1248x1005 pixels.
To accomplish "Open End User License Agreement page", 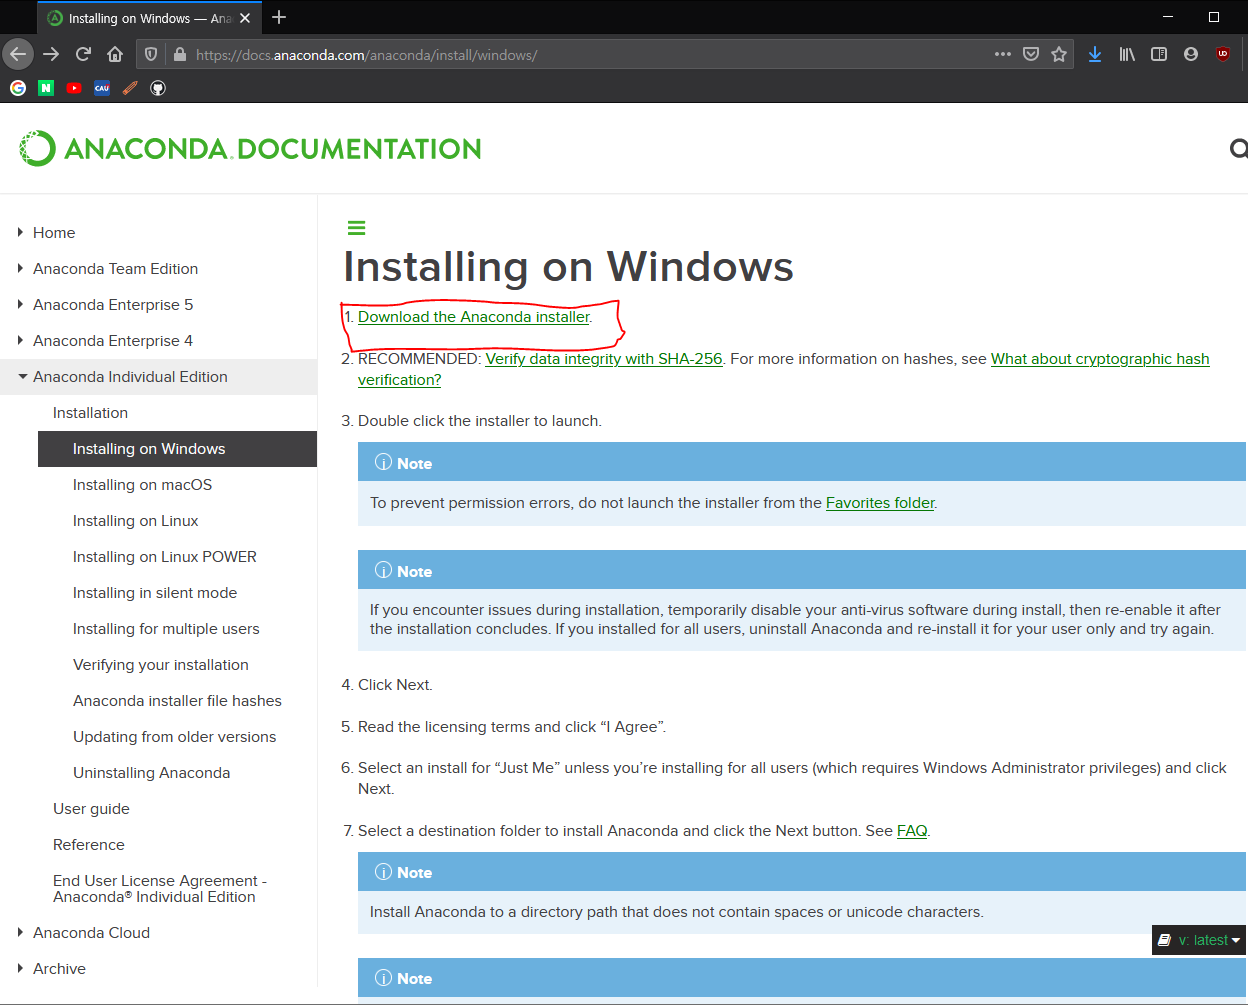I will (160, 888).
